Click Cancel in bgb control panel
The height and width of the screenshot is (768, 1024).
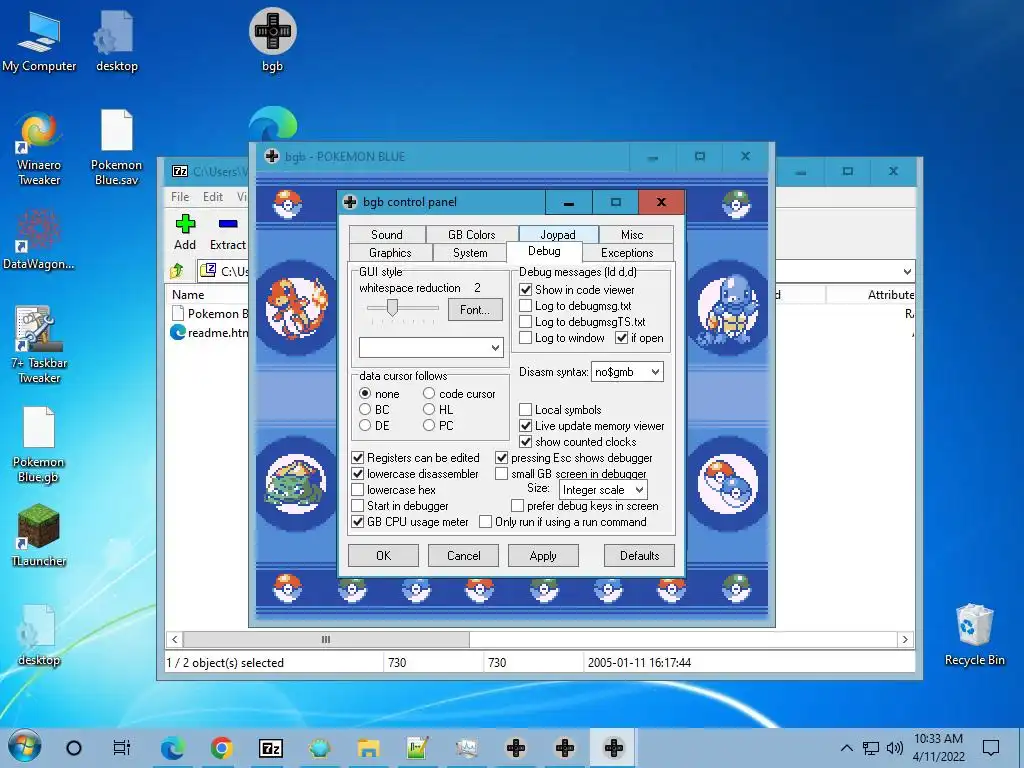(463, 556)
